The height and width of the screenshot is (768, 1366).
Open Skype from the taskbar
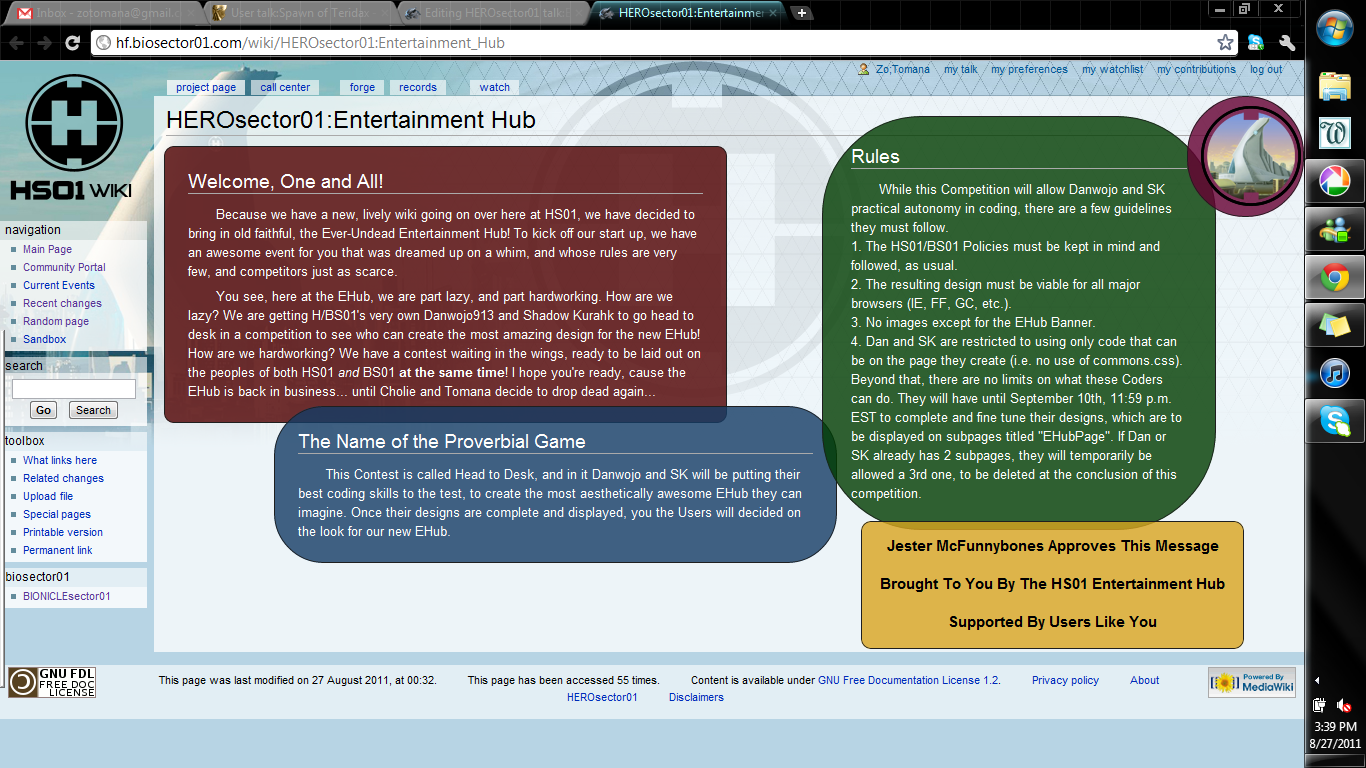[x=1335, y=422]
